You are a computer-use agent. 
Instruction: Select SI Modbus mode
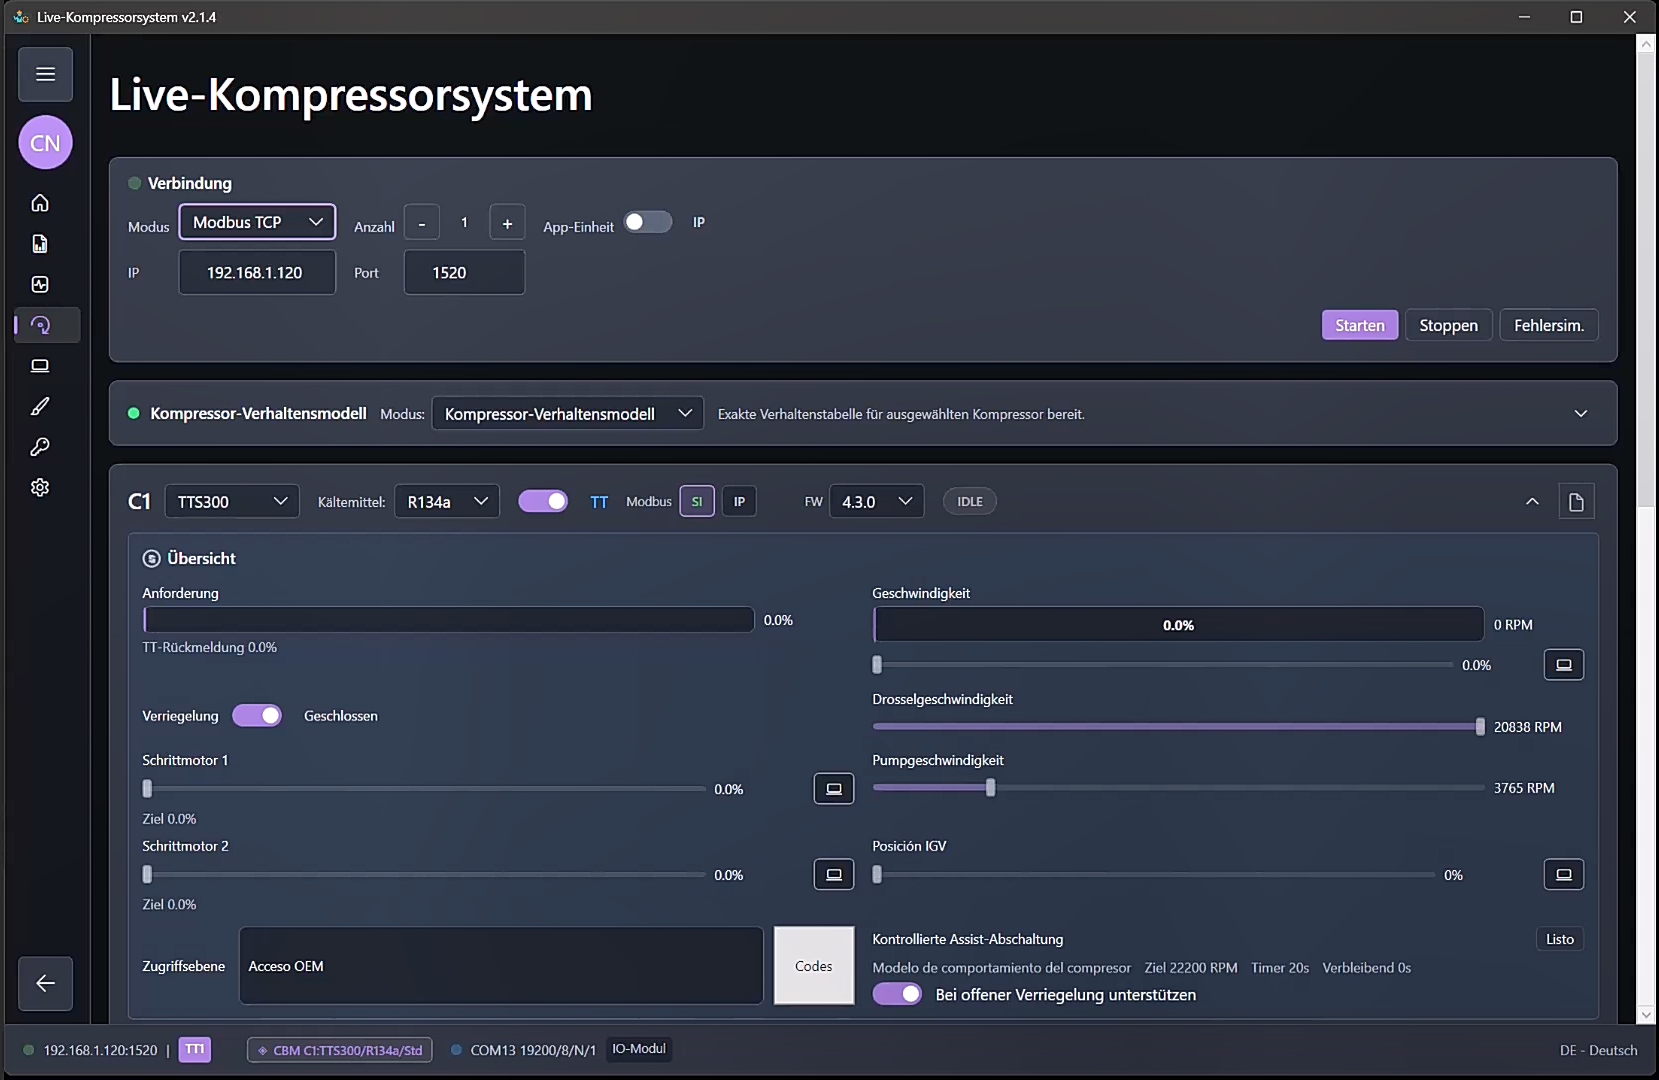pyautogui.click(x=697, y=502)
